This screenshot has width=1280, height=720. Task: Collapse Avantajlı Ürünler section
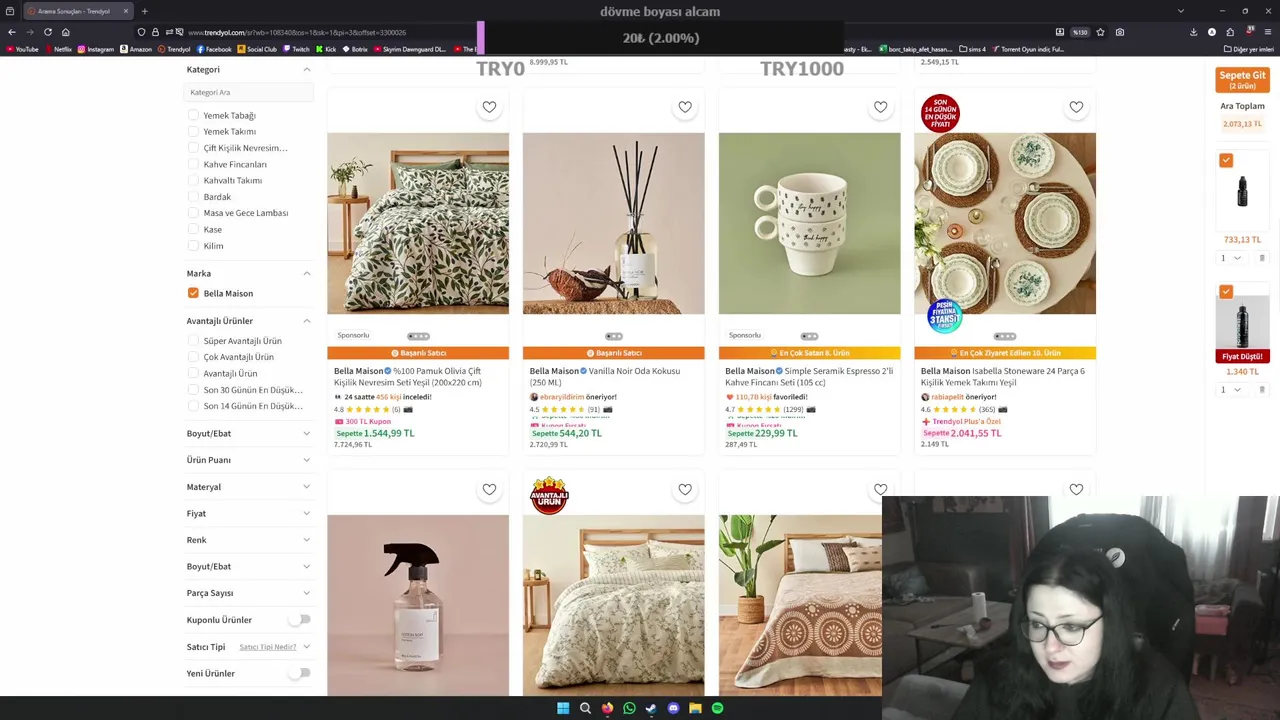(x=307, y=321)
